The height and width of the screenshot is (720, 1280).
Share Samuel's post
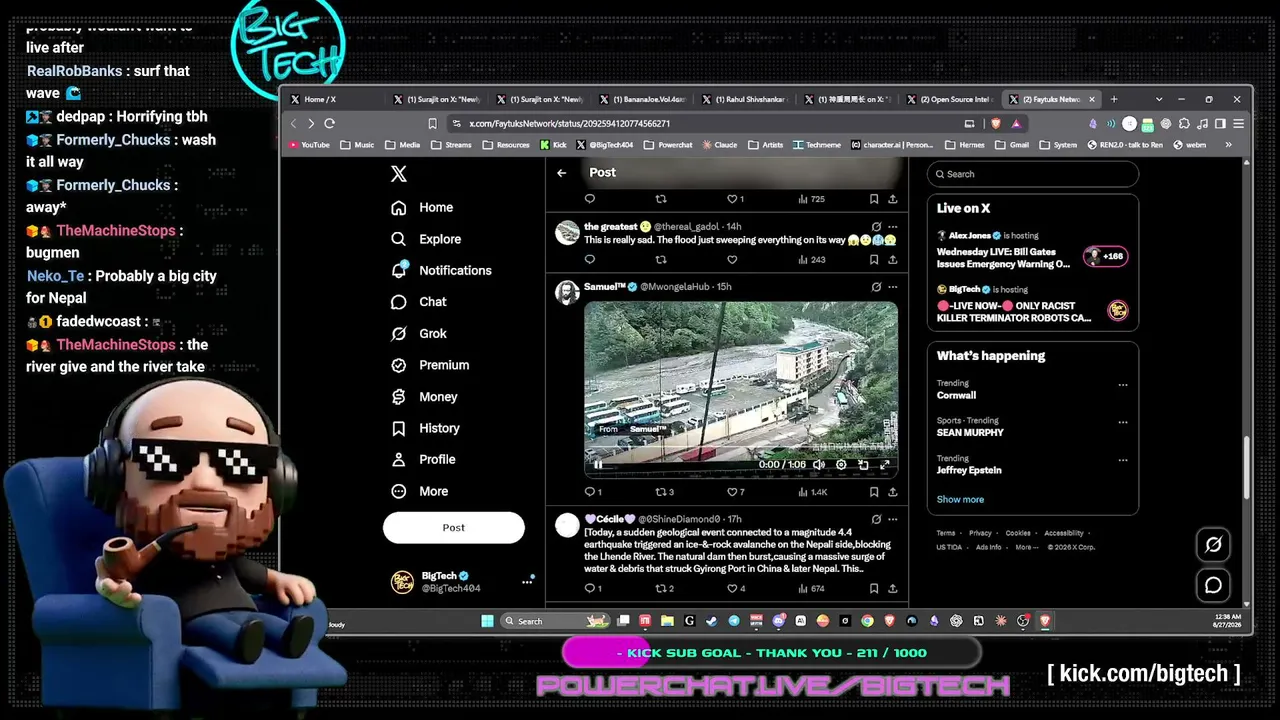(x=892, y=492)
